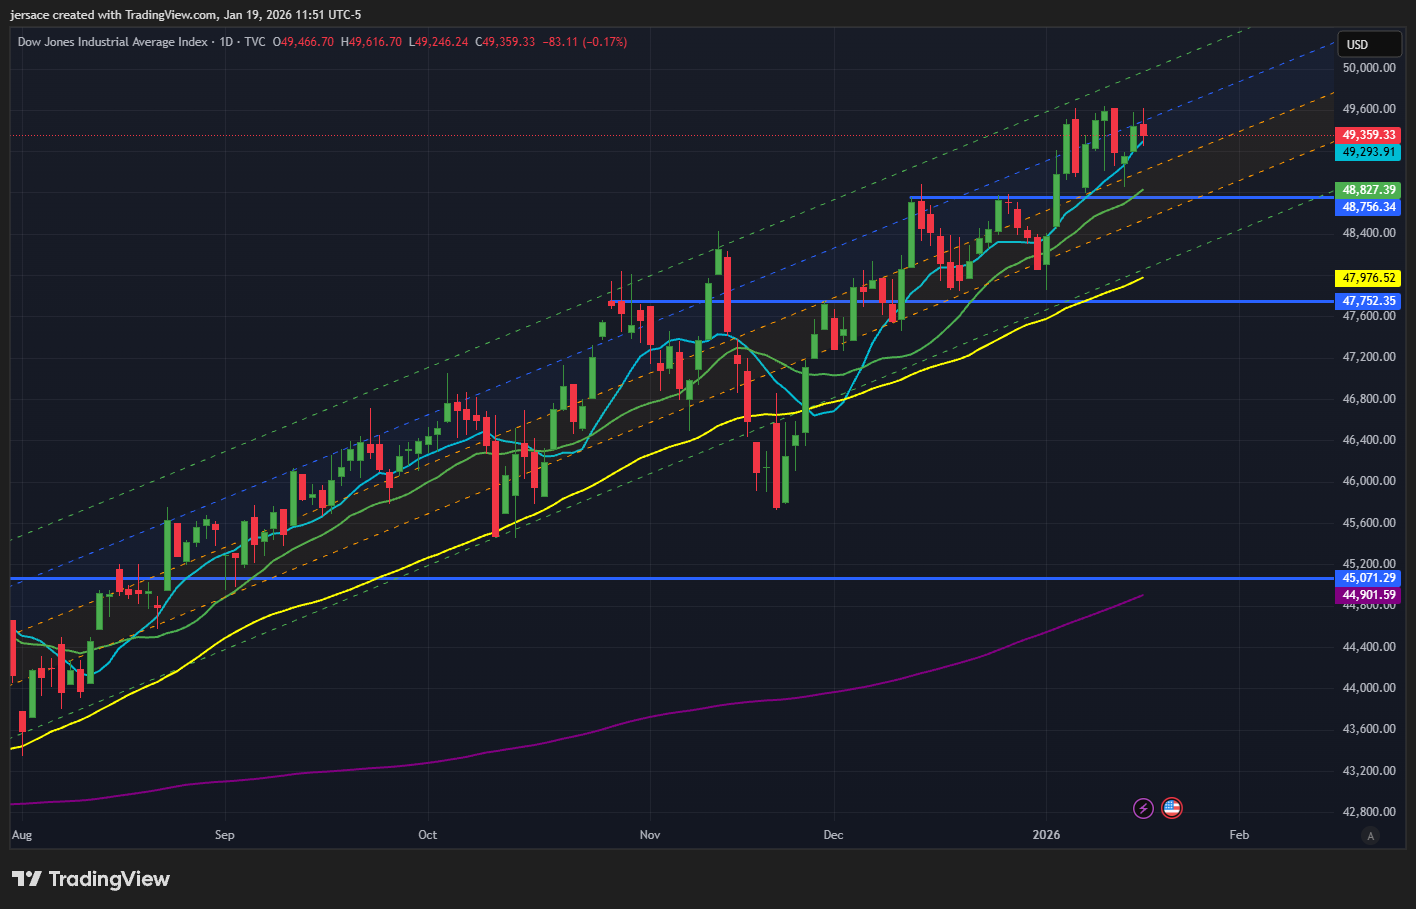Image resolution: width=1416 pixels, height=909 pixels.
Task: Click the open value O49,466.70
Action: coord(304,42)
